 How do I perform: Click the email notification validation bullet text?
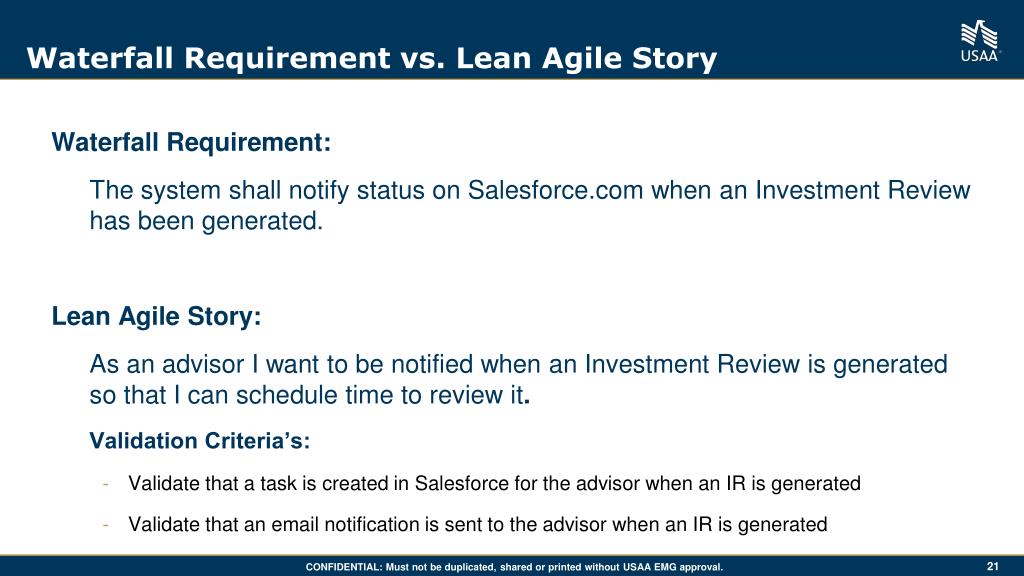tap(478, 525)
